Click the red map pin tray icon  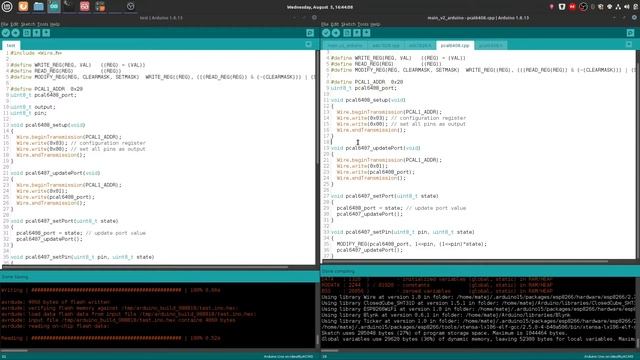coord(551,7)
